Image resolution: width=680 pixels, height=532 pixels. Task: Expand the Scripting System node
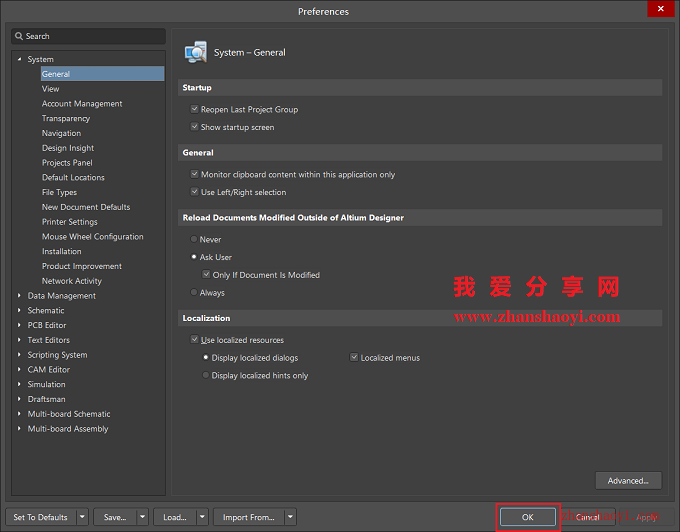[19, 354]
